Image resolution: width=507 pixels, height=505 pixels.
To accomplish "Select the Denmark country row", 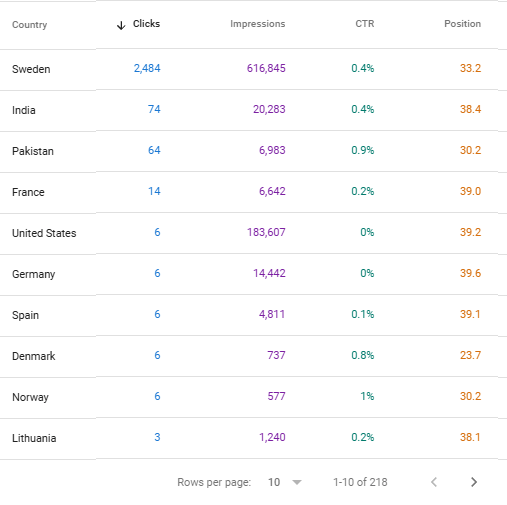I will [x=253, y=356].
